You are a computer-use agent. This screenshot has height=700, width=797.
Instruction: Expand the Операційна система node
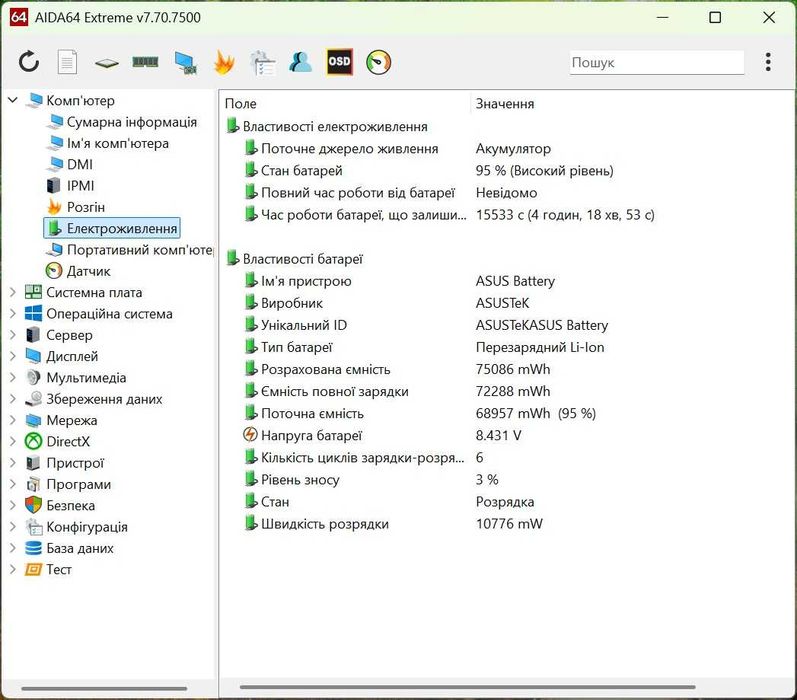[x=13, y=314]
